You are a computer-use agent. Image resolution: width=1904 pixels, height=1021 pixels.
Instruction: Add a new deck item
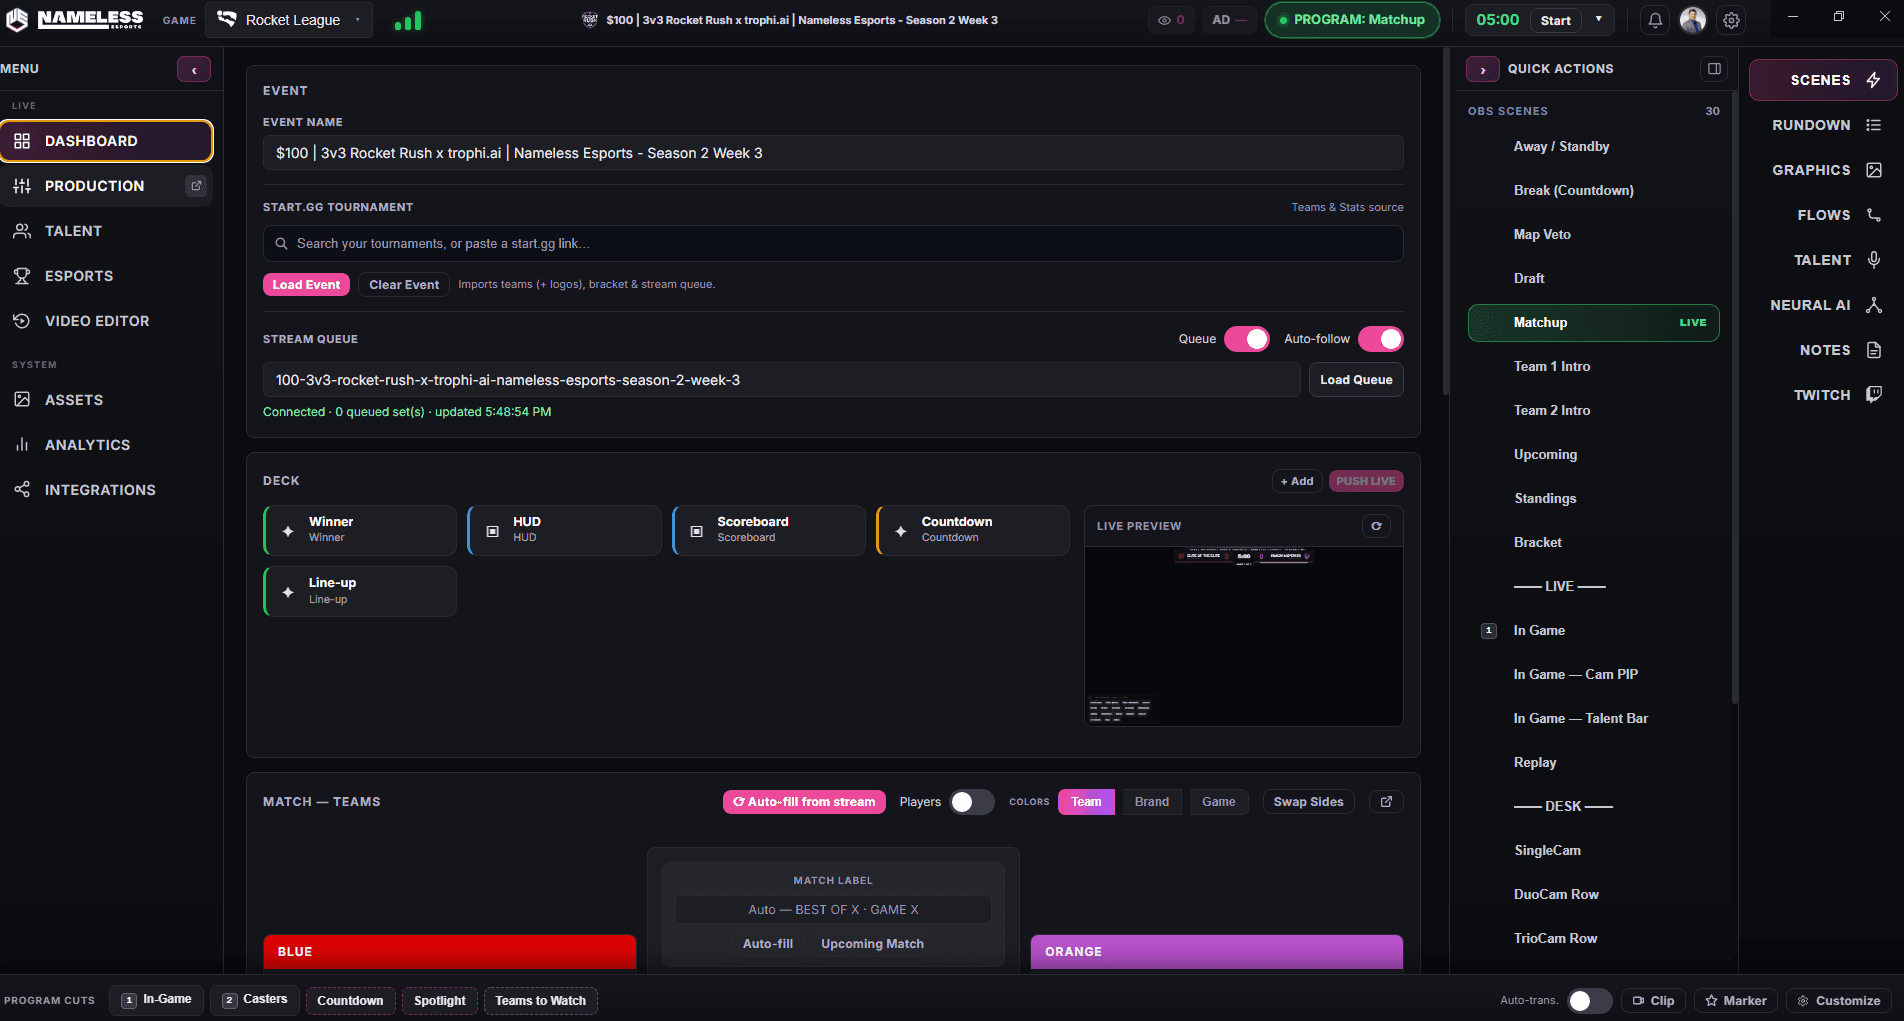point(1297,481)
